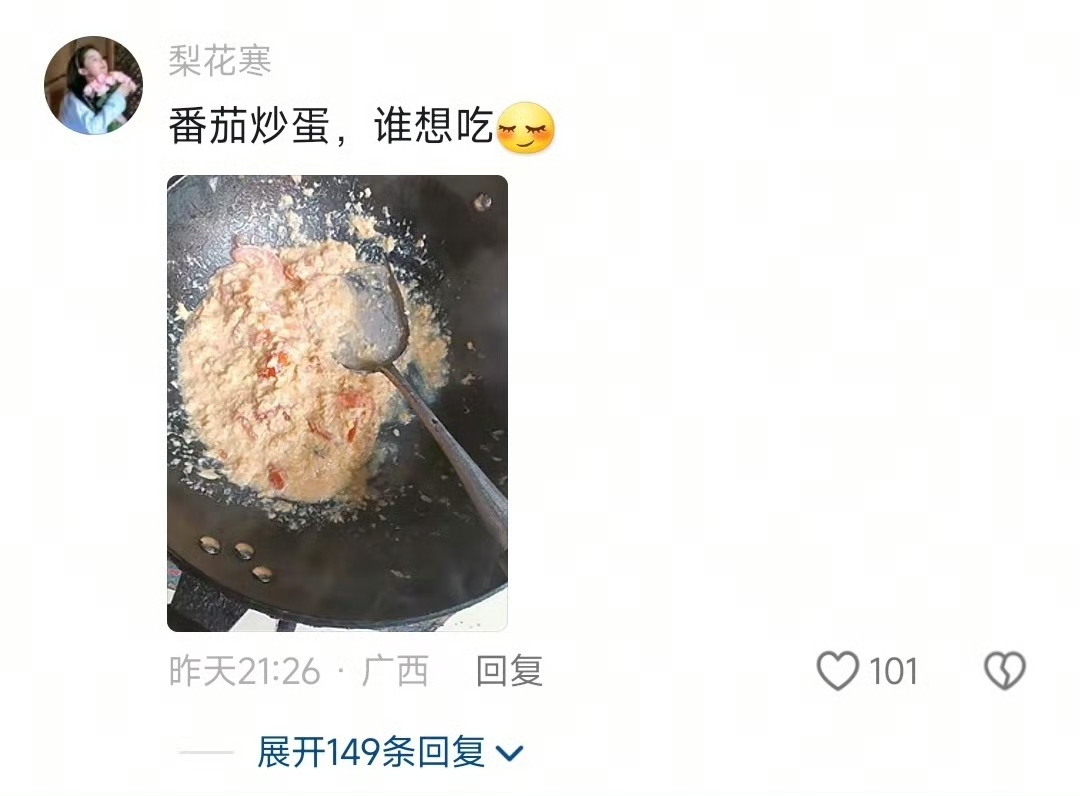The width and height of the screenshot is (1080, 796).
Task: Like the comment with the heart icon
Action: click(x=838, y=670)
